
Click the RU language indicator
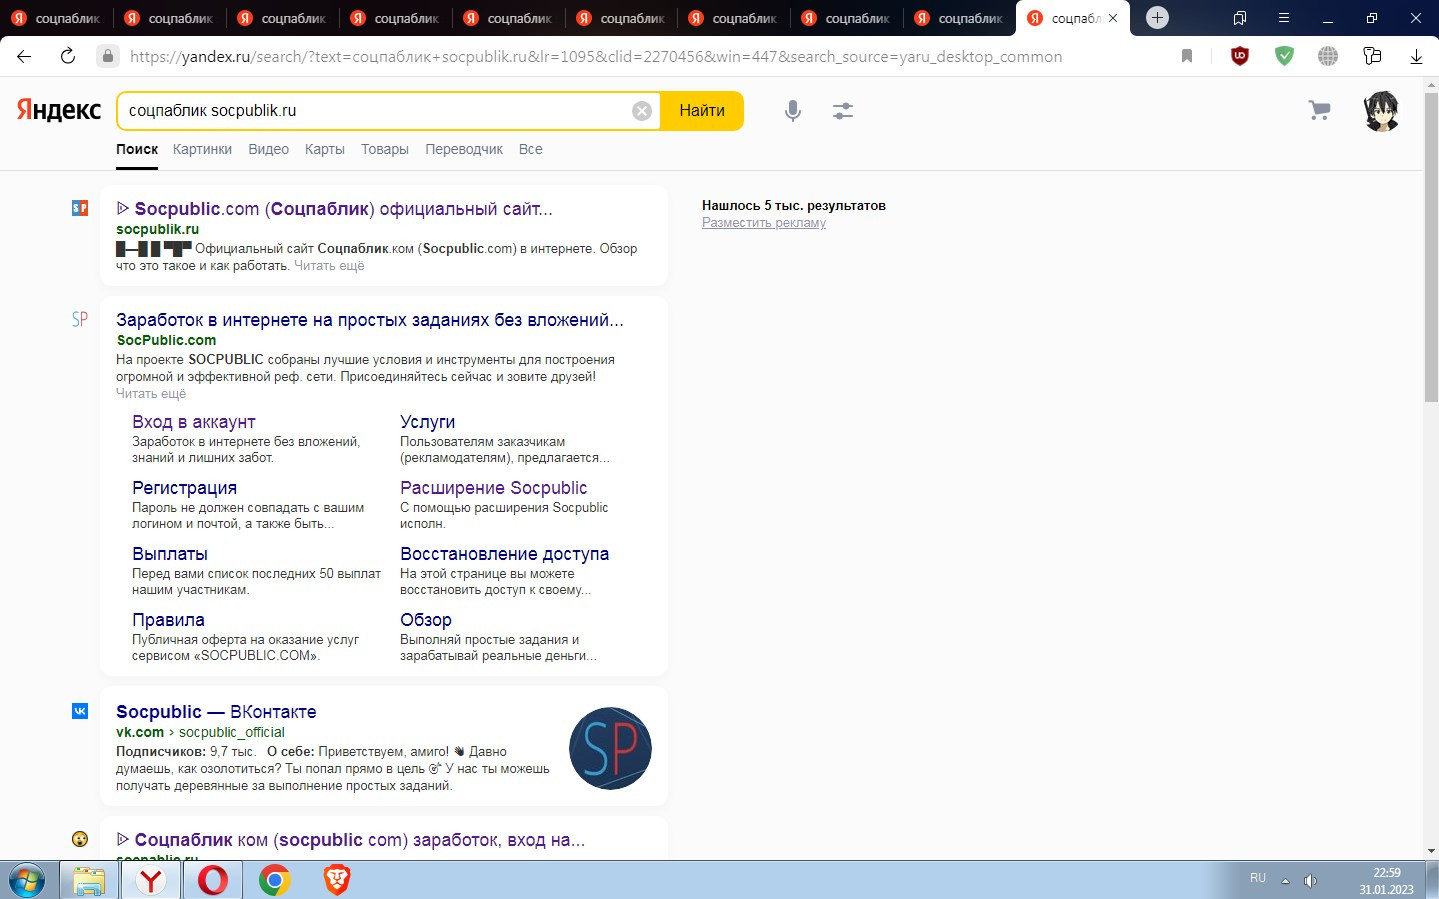(x=1258, y=878)
